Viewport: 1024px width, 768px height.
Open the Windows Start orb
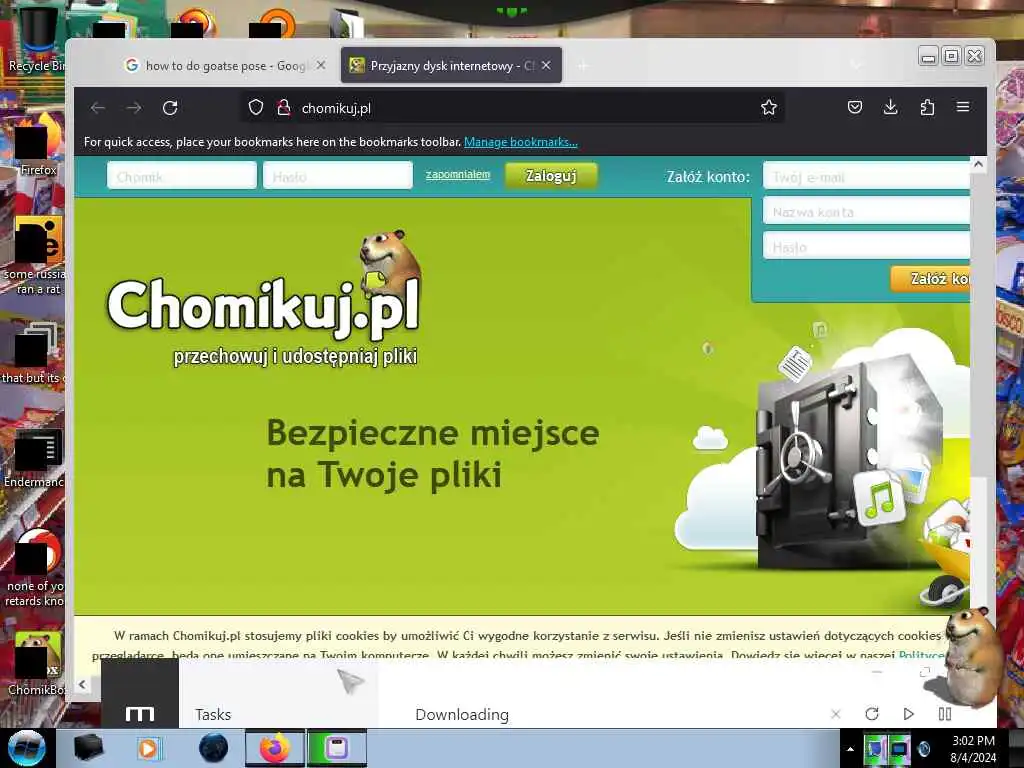click(x=27, y=748)
